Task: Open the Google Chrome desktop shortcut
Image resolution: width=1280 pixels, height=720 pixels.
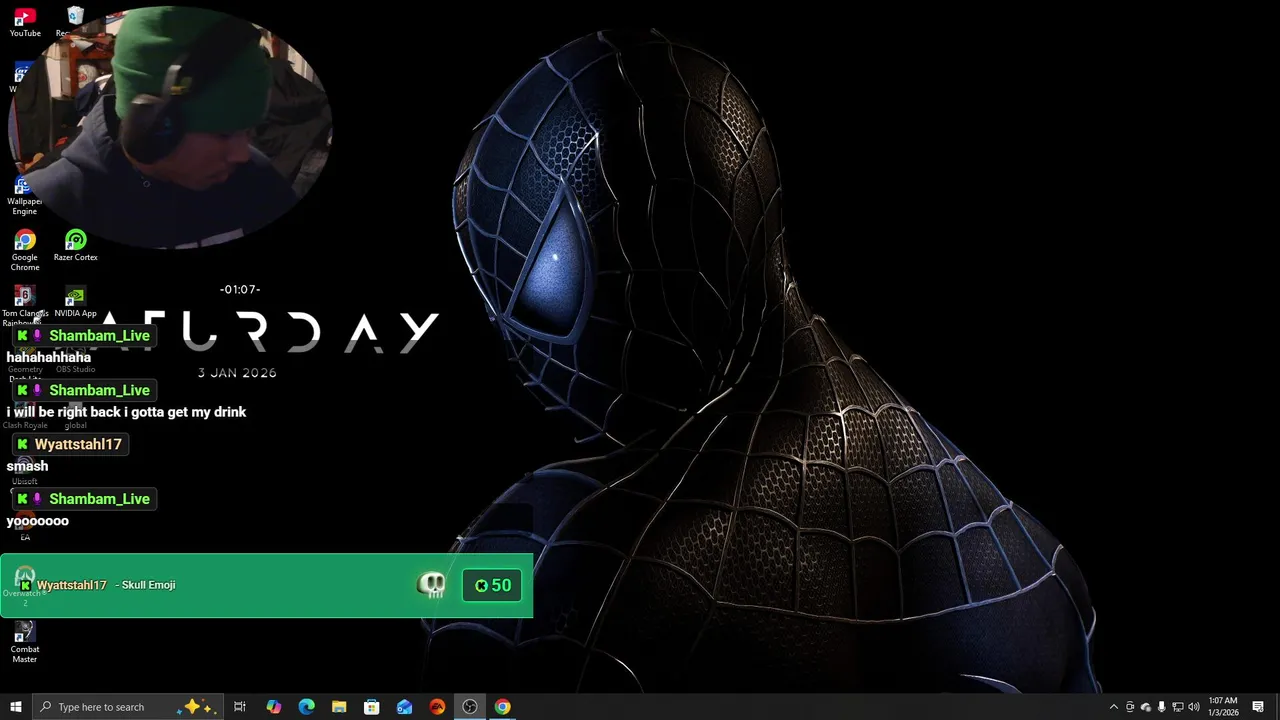Action: click(x=25, y=250)
